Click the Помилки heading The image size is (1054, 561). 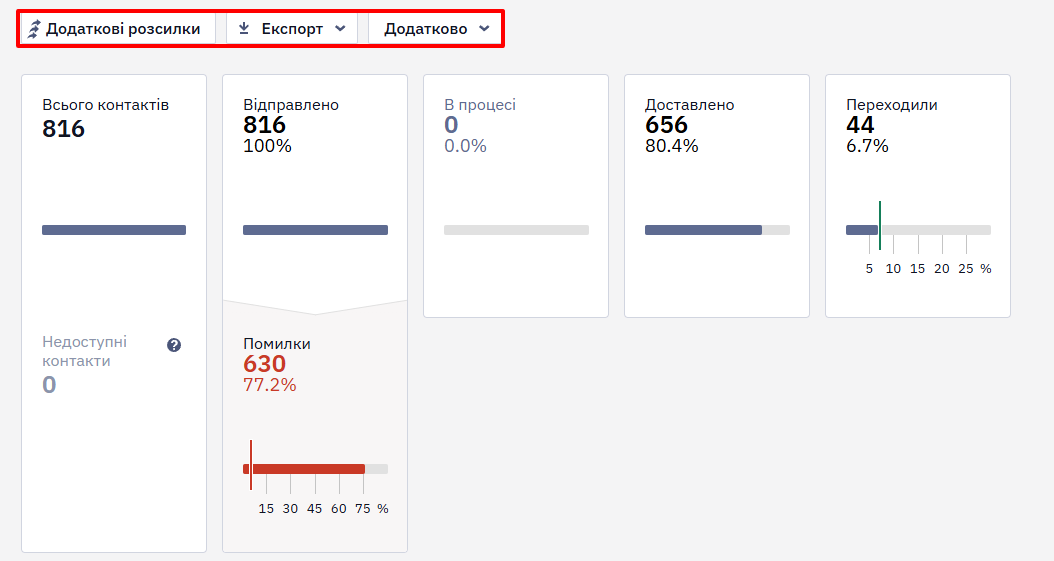click(x=277, y=344)
